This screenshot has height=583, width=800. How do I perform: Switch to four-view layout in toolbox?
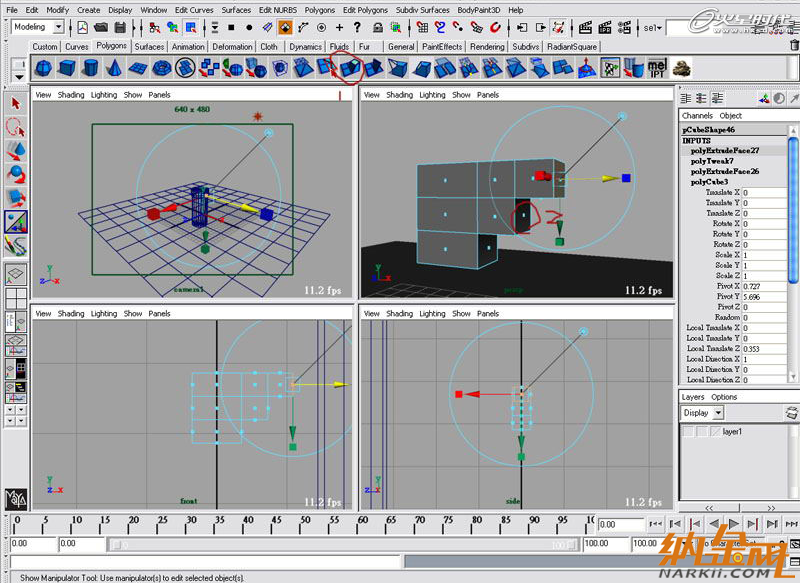(x=16, y=298)
